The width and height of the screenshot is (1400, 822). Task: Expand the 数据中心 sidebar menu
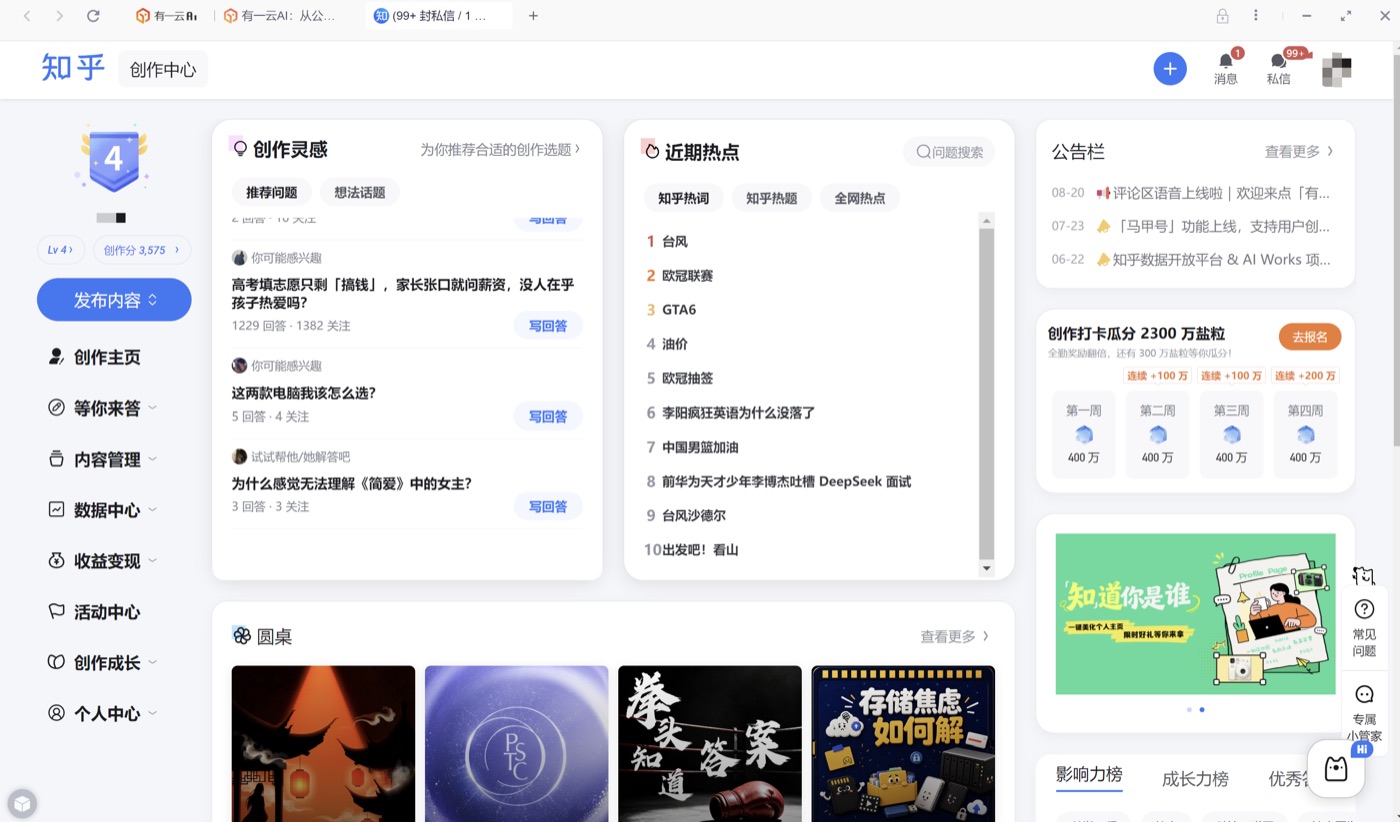(x=103, y=510)
